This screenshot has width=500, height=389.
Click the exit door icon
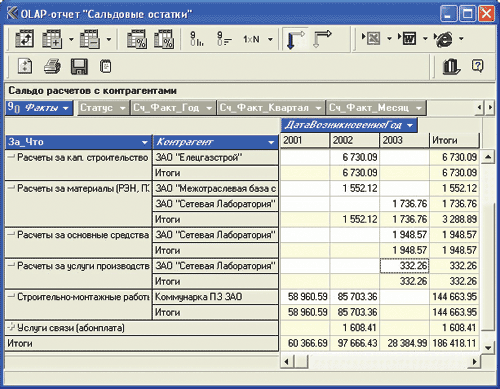tap(451, 66)
